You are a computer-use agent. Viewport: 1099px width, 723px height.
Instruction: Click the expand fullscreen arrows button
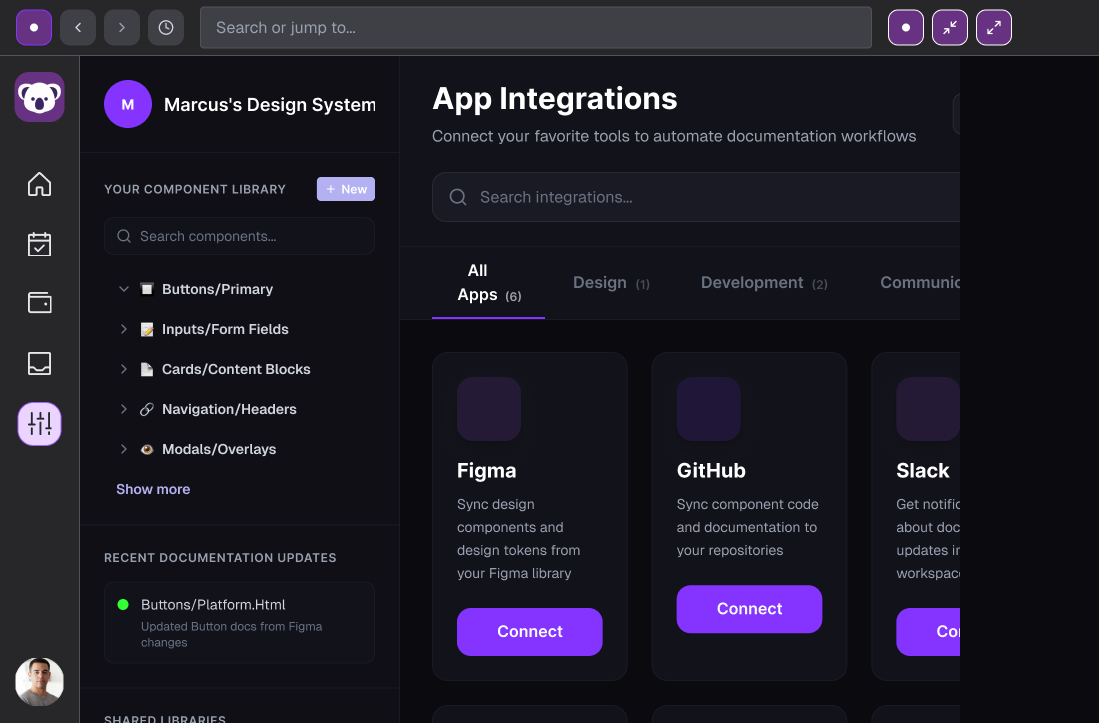[994, 27]
